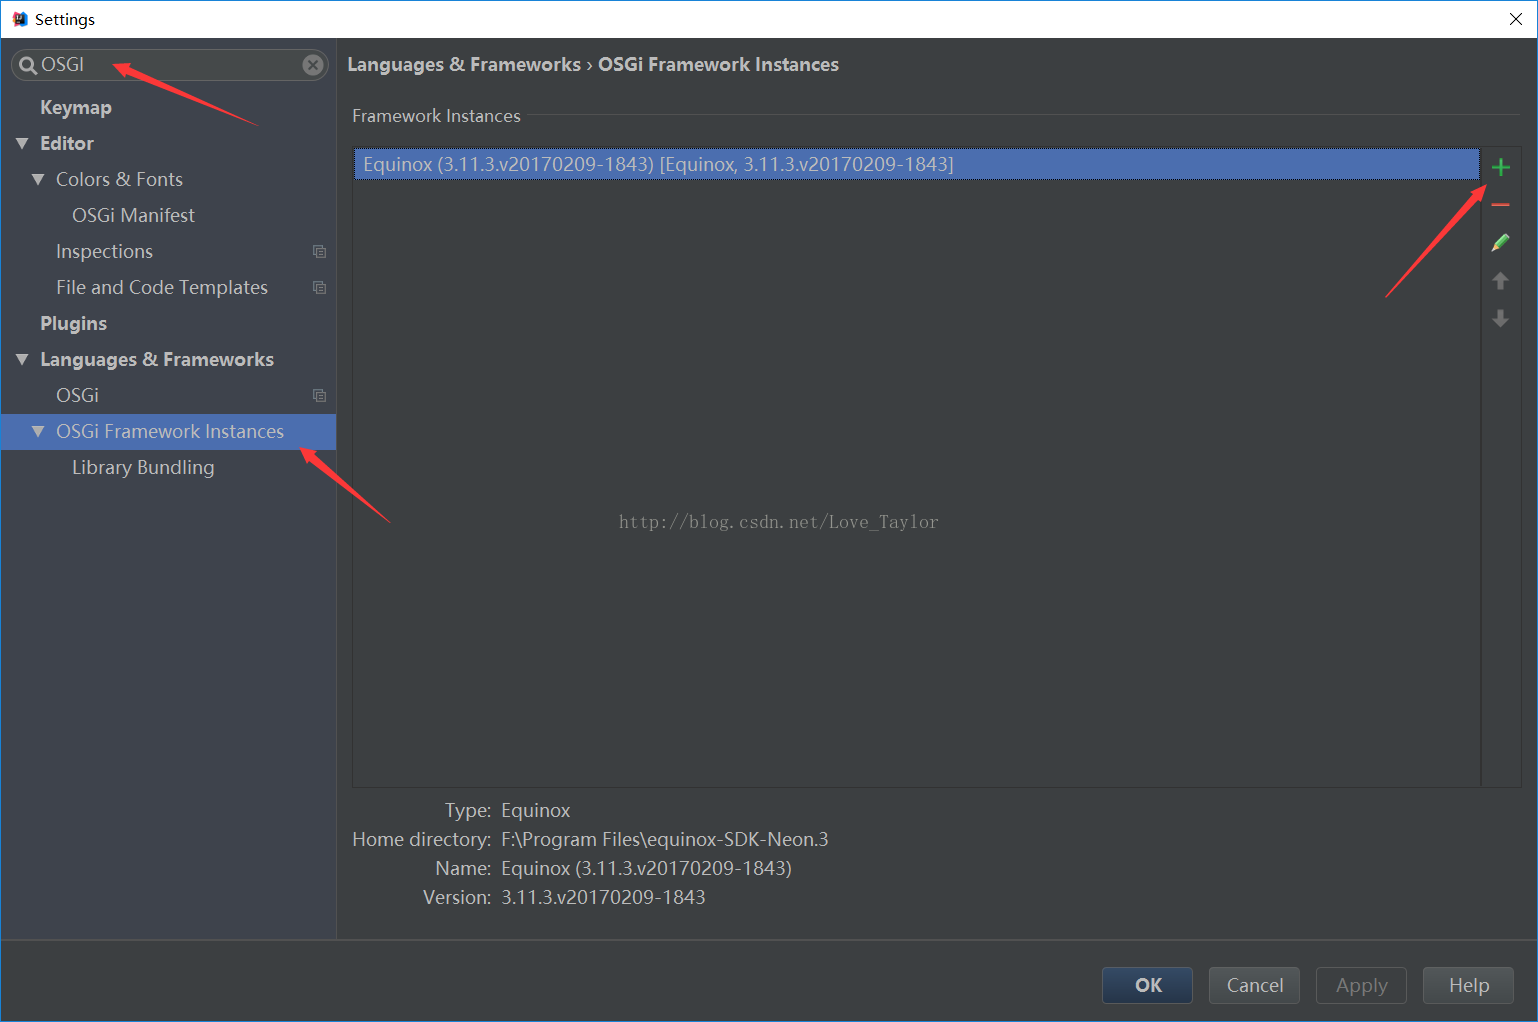1538x1022 pixels.
Task: Close the Settings window
Action: tap(1515, 19)
